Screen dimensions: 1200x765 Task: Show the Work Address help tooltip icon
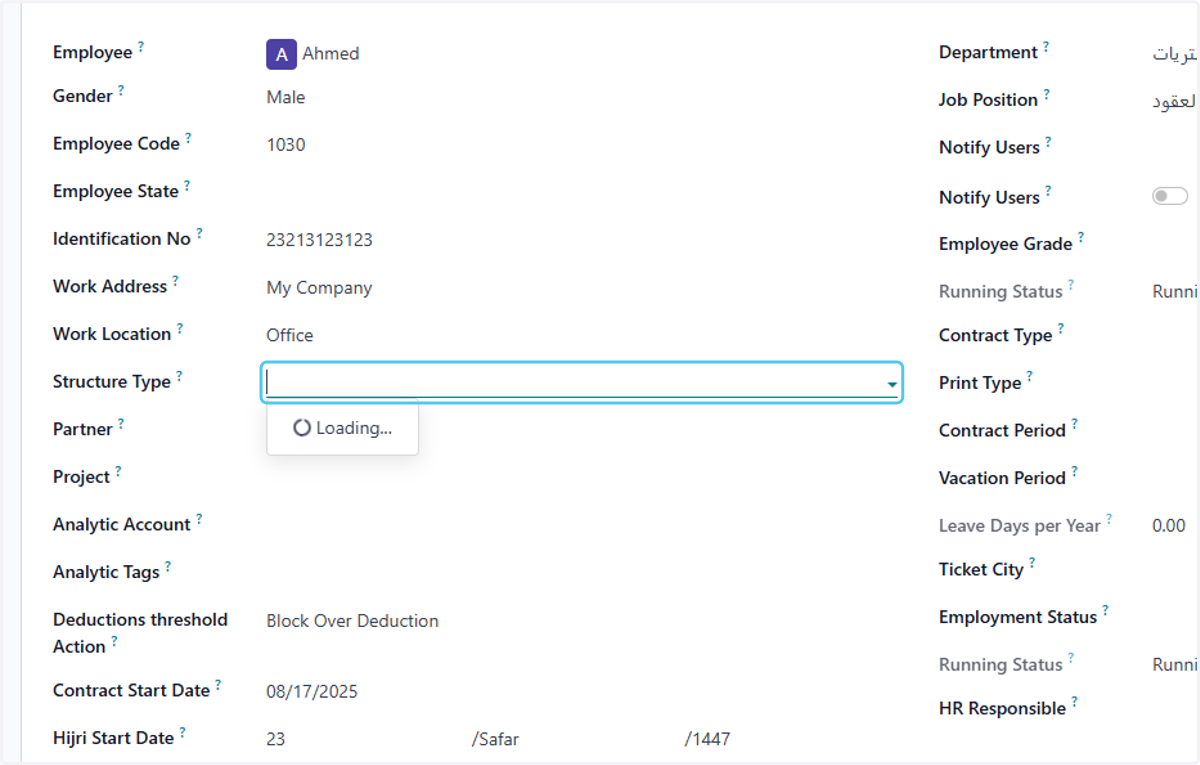click(175, 281)
